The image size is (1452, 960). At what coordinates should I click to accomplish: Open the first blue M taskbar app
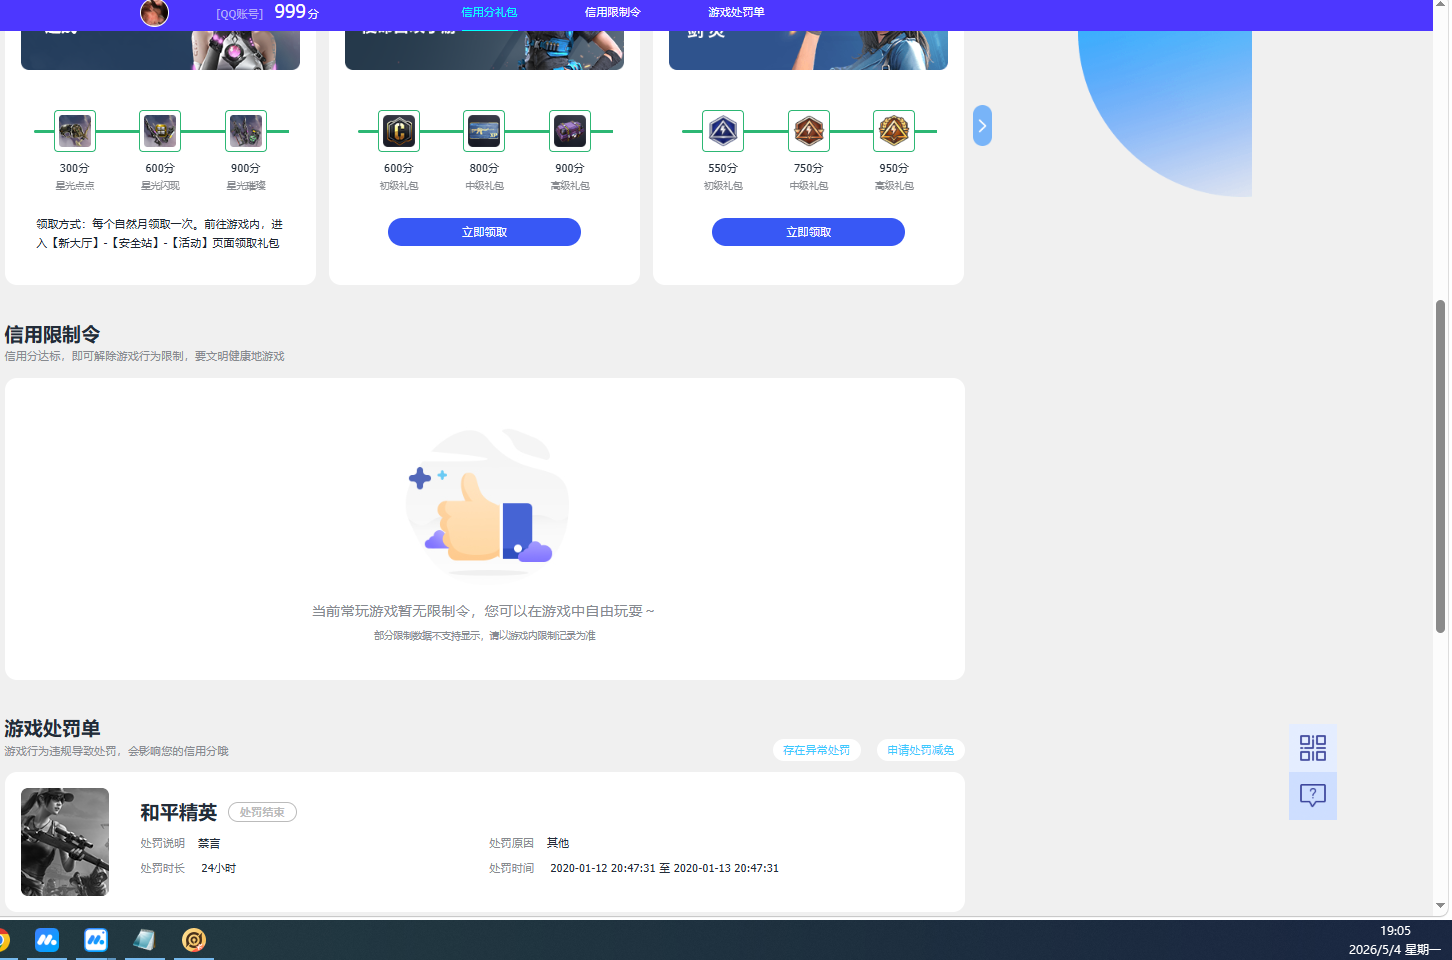coord(47,940)
